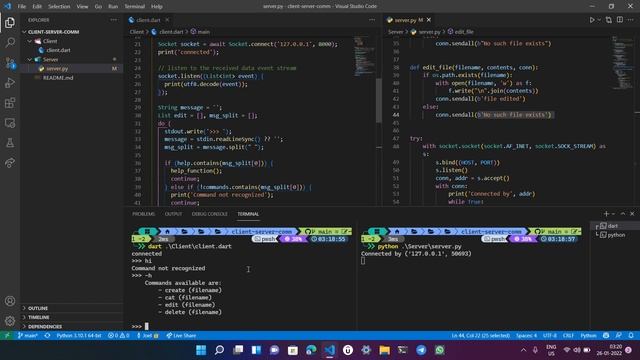Screen dimensions: 640x360
Task: Open the Explorer view in activity bar
Action: (10, 22)
